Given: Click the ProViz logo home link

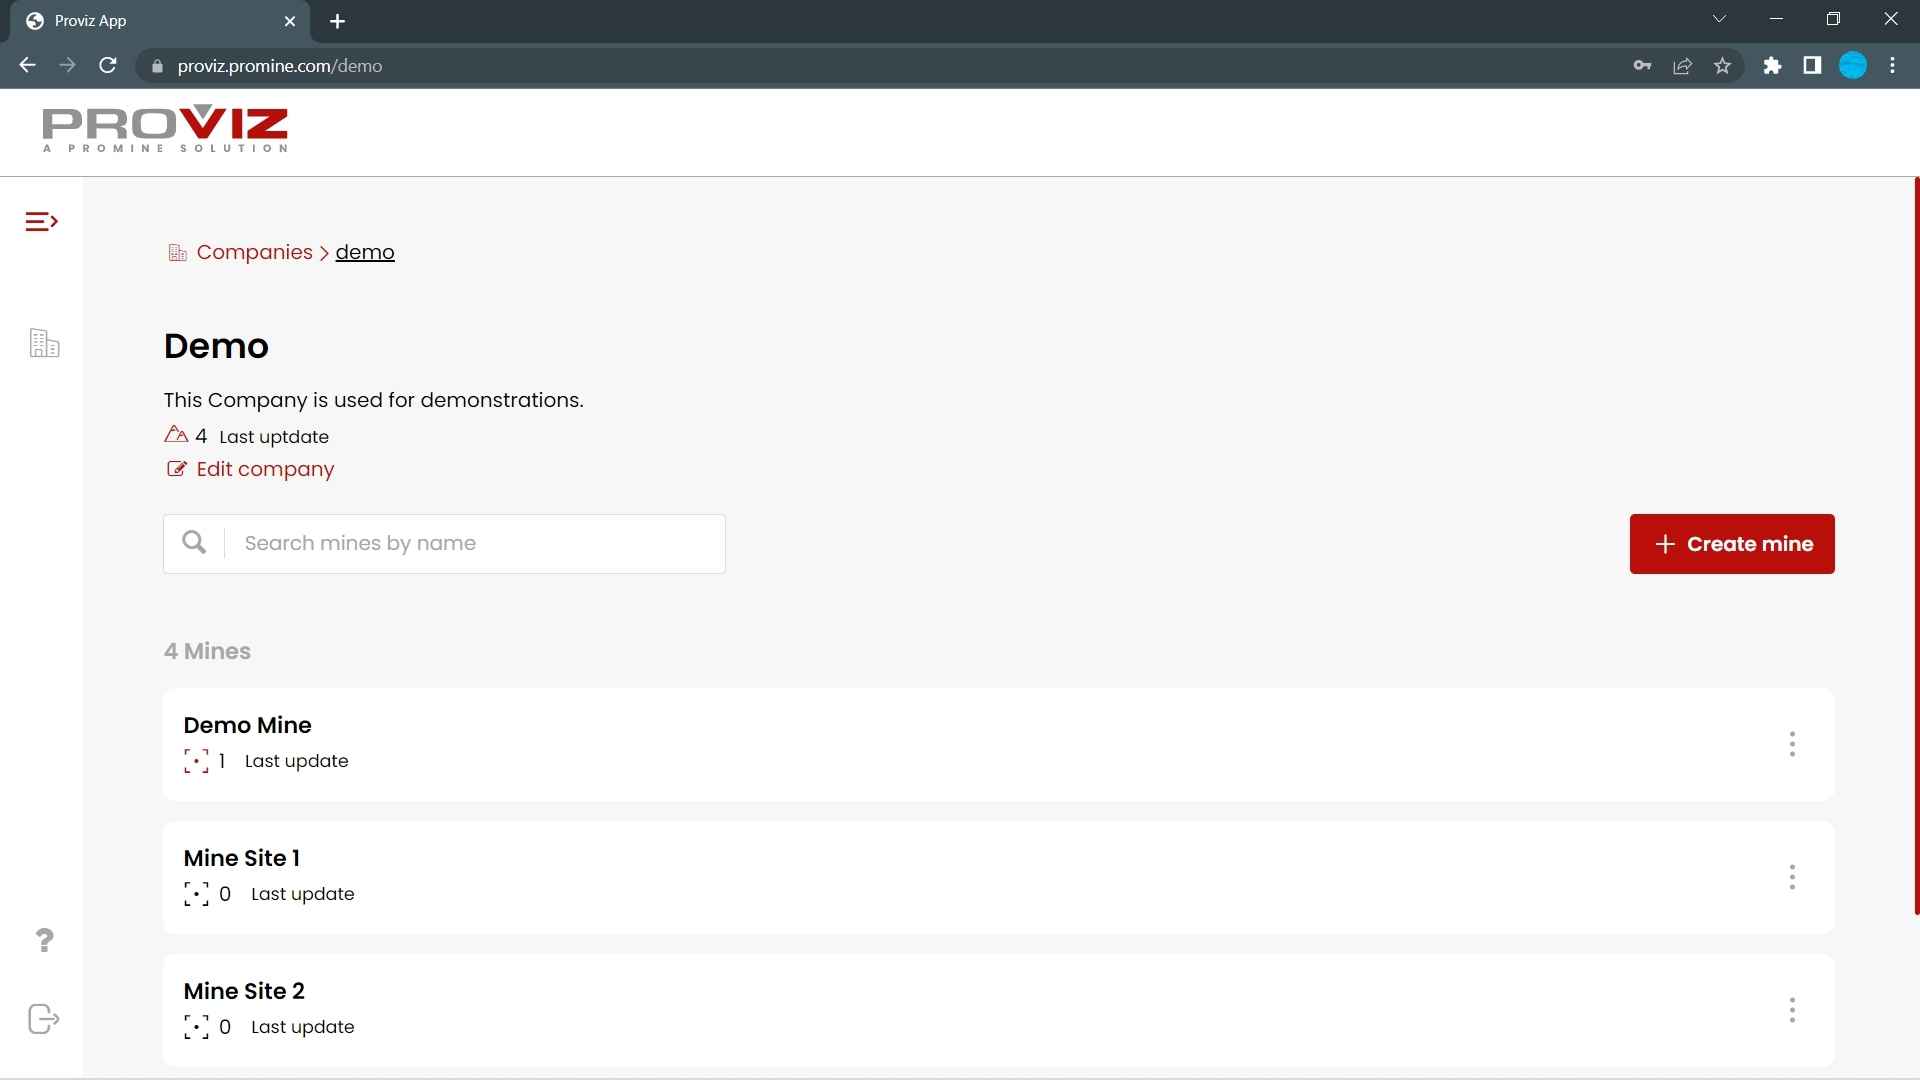Looking at the screenshot, I should coord(164,131).
